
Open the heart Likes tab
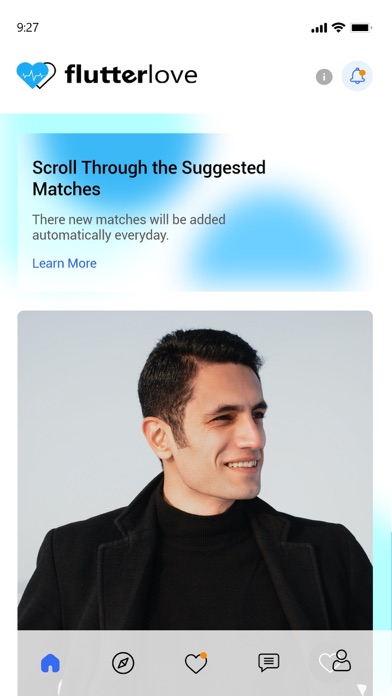click(x=196, y=663)
